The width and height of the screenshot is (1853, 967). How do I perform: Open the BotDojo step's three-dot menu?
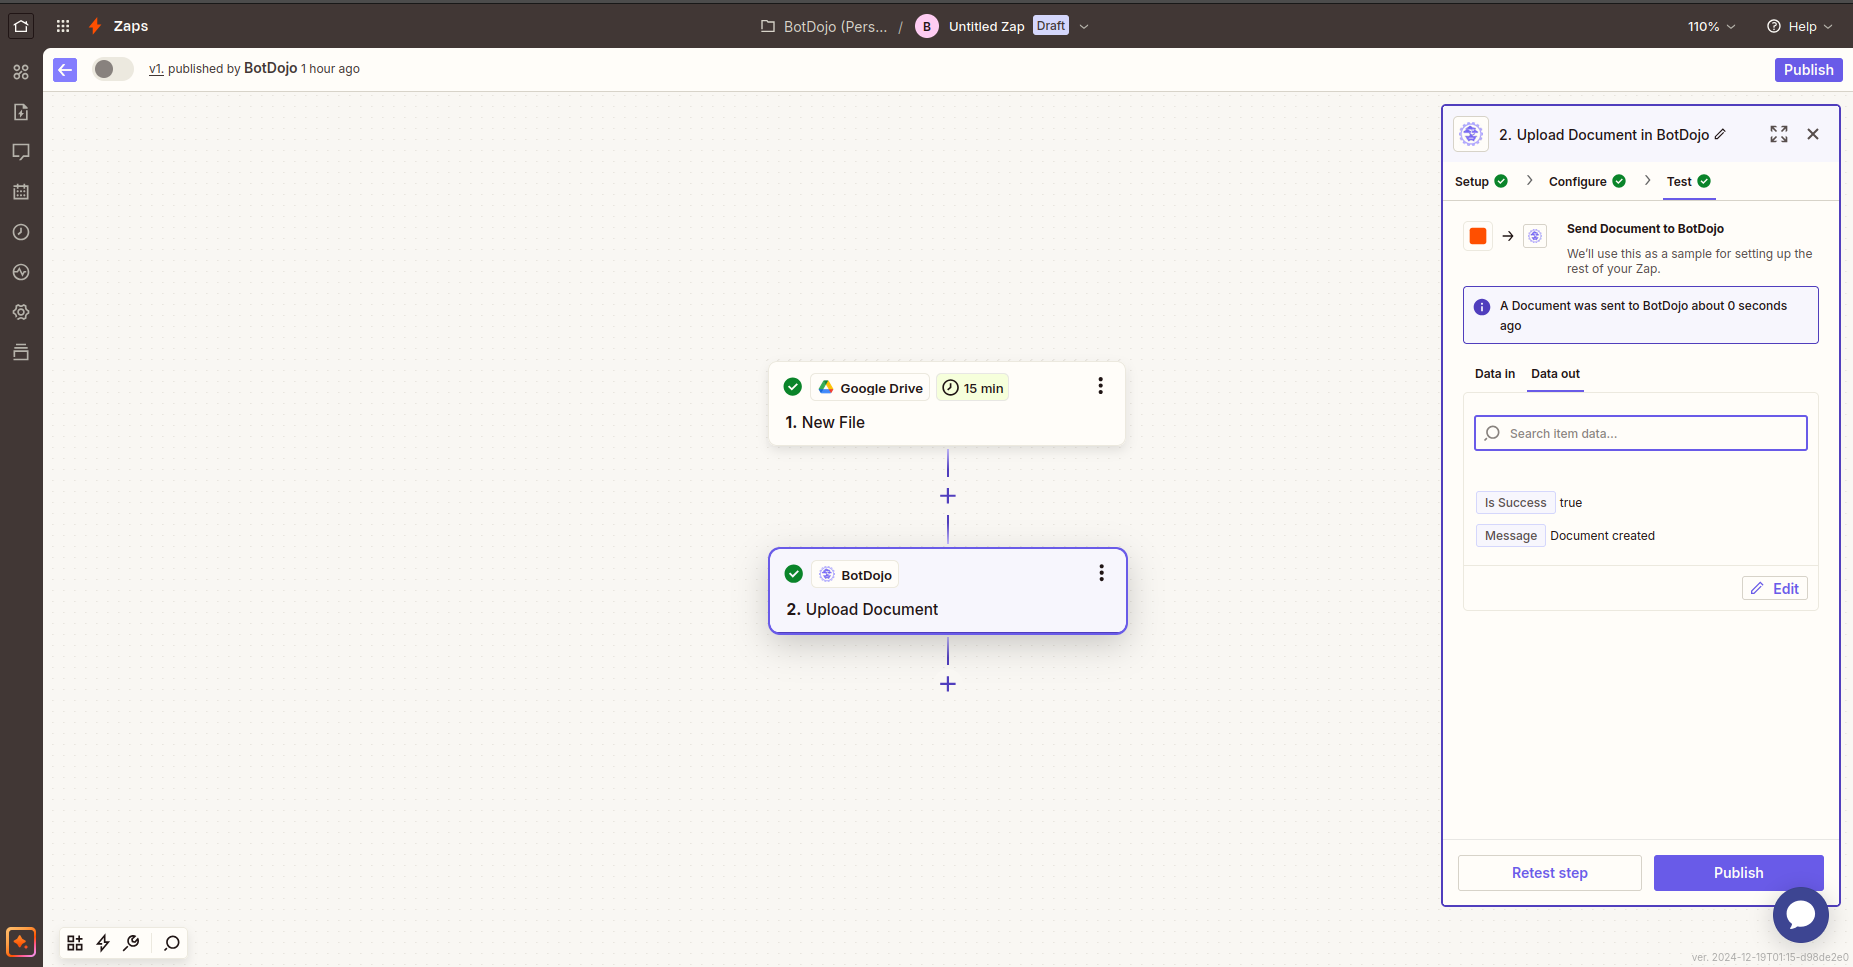(x=1101, y=573)
